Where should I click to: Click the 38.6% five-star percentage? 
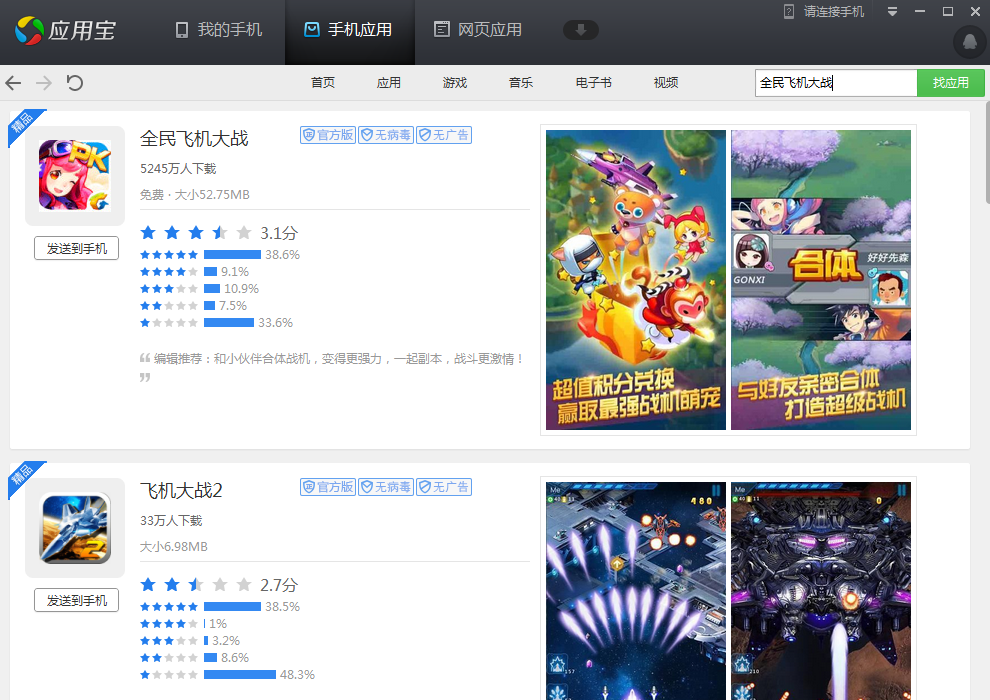282,254
